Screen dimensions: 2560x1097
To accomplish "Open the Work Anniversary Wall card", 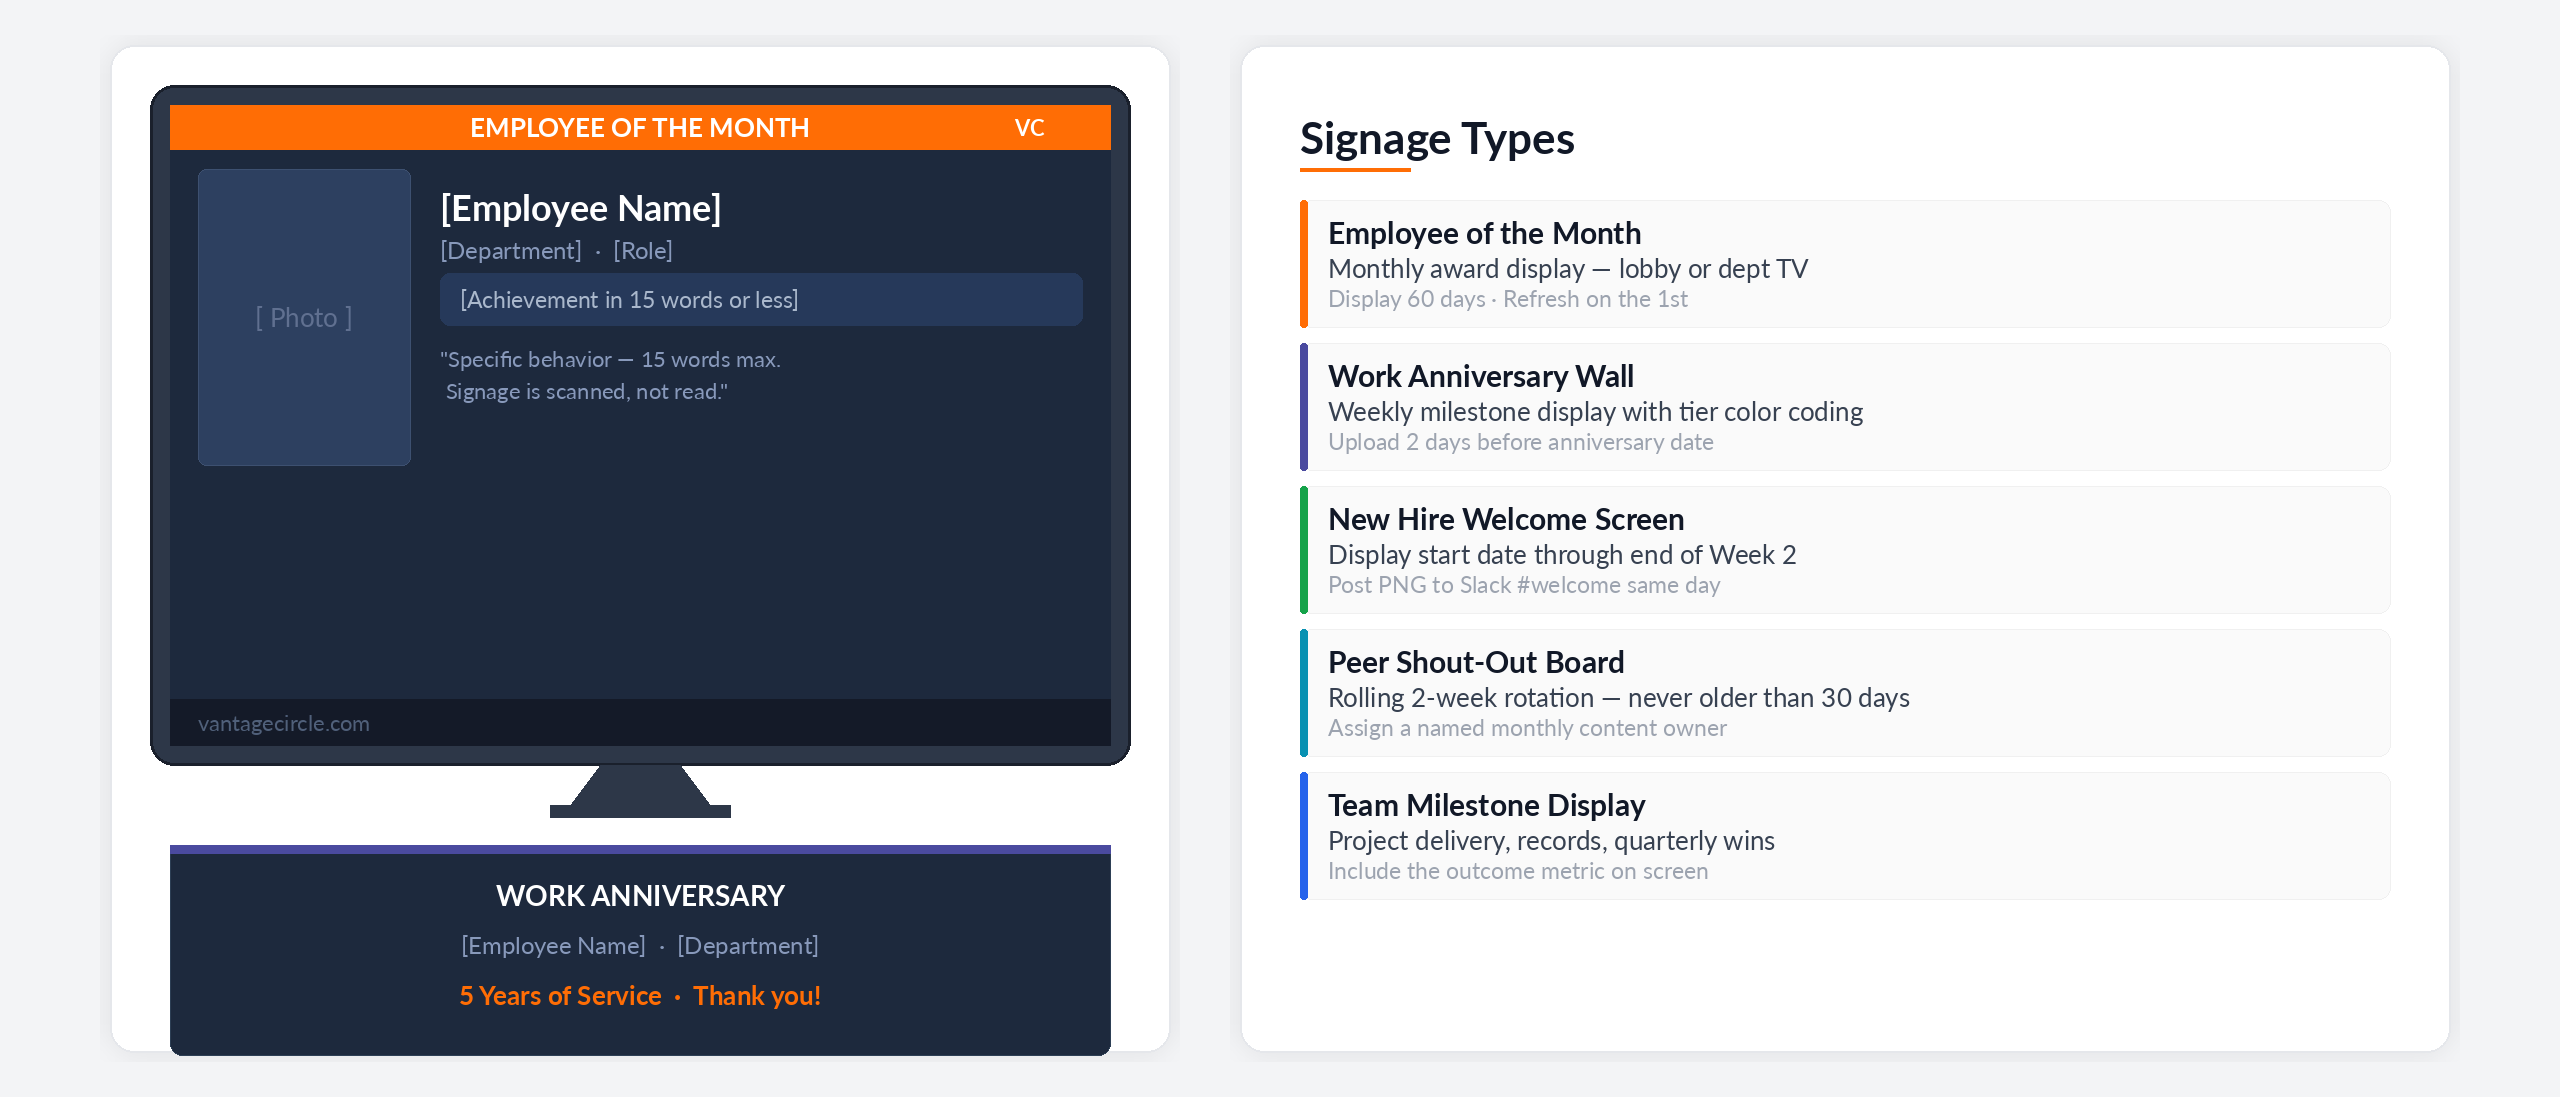I will pyautogui.click(x=1845, y=407).
